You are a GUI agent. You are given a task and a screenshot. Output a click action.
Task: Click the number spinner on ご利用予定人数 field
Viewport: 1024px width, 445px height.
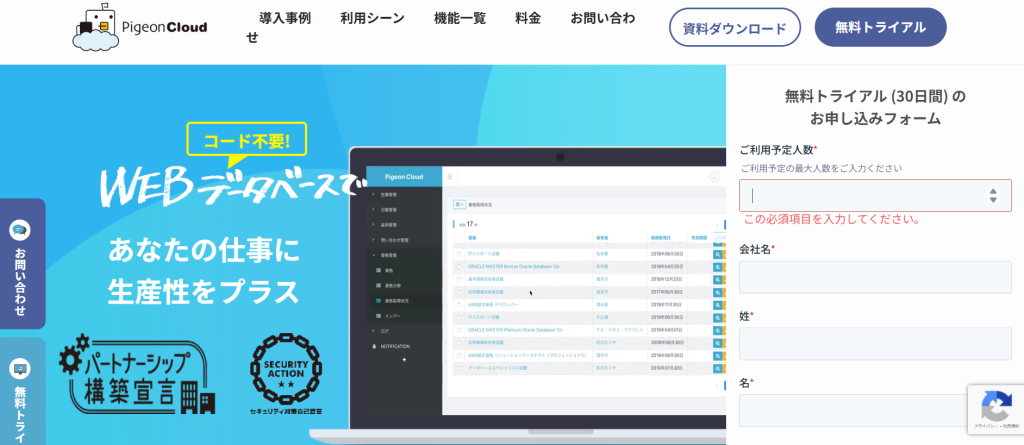993,195
